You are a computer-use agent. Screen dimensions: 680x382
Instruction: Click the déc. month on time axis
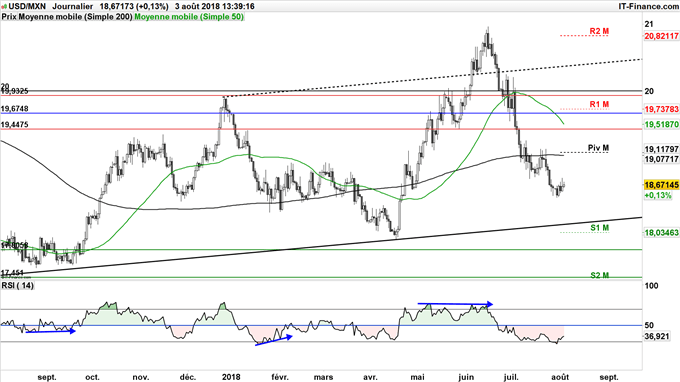pos(188,377)
